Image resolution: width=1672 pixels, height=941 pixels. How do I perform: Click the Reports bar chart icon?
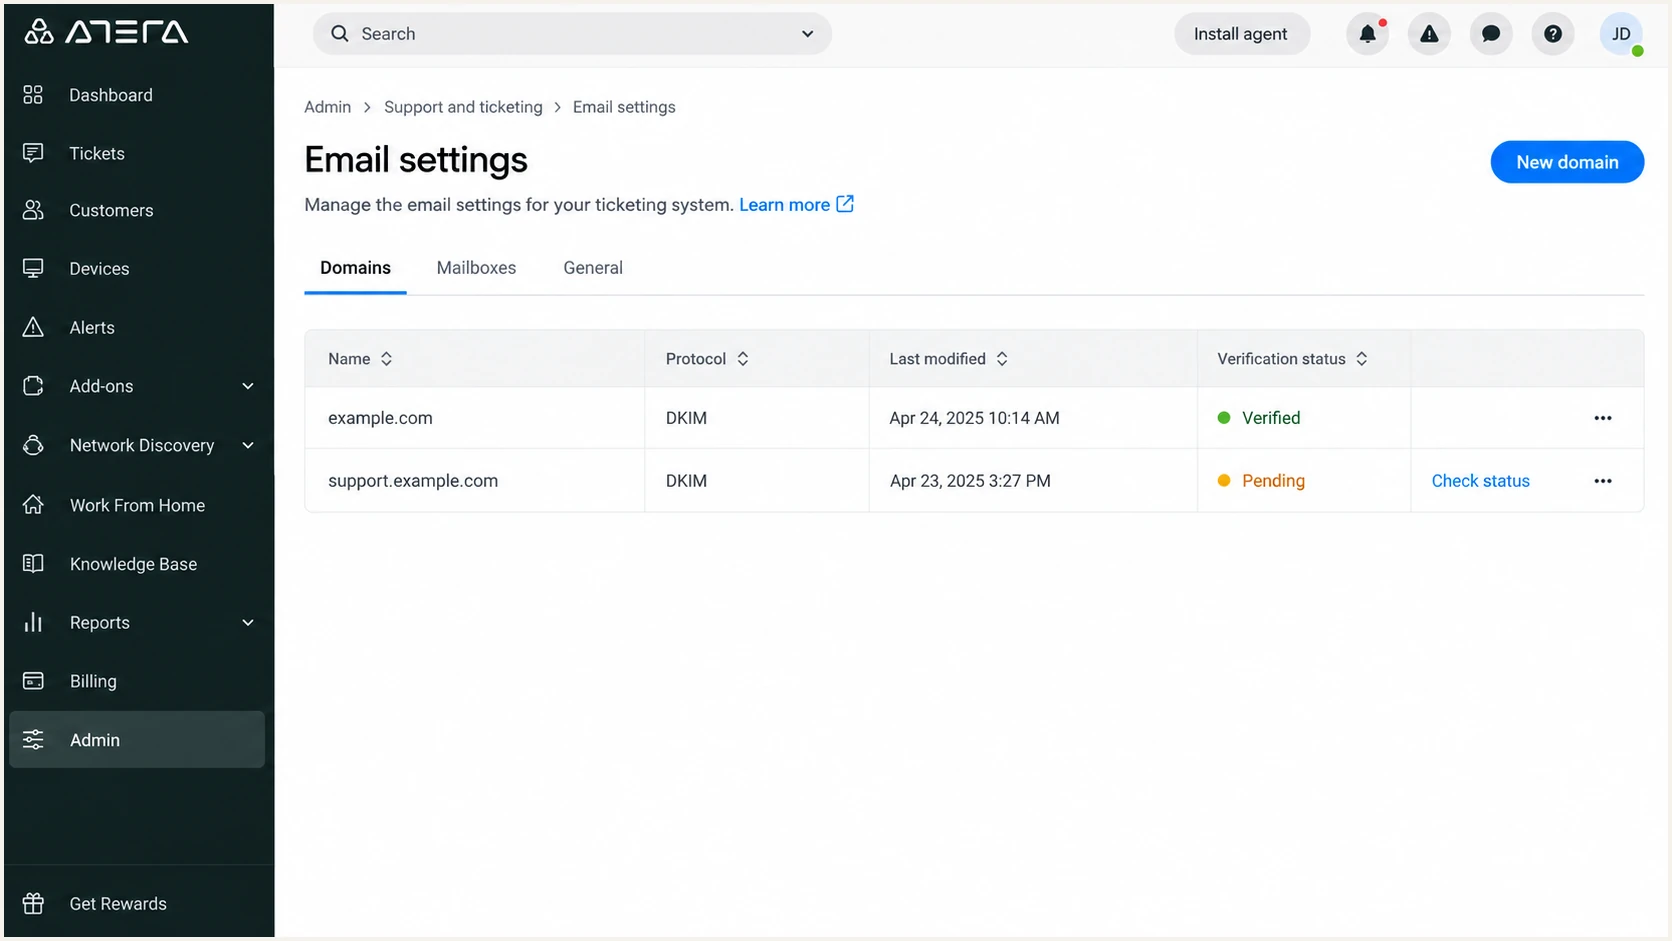point(33,622)
